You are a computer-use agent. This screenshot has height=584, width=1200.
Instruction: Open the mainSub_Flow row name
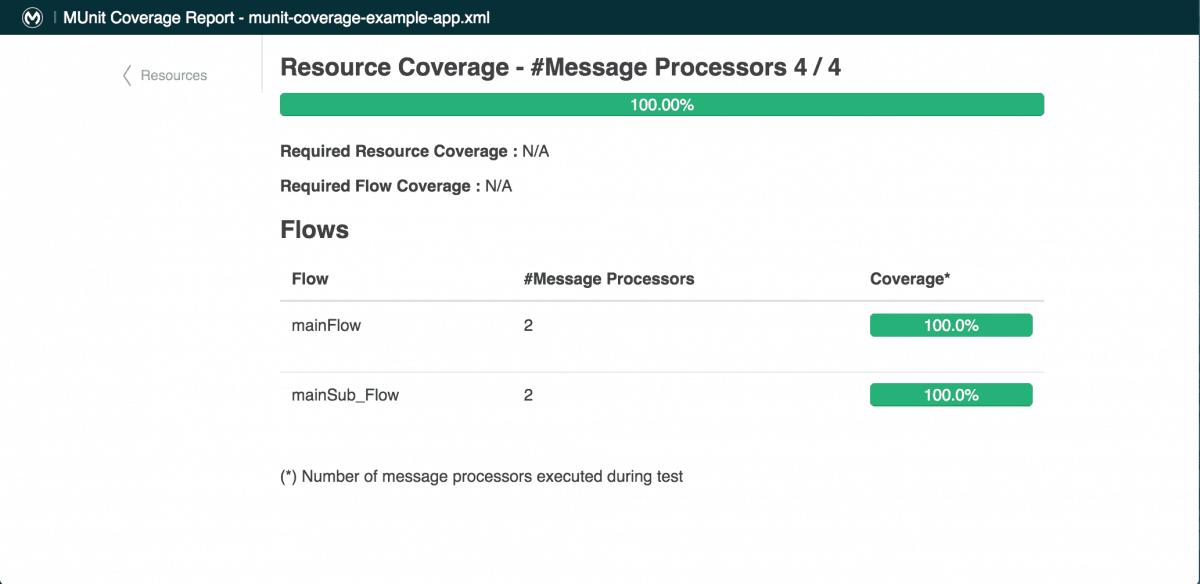[345, 395]
